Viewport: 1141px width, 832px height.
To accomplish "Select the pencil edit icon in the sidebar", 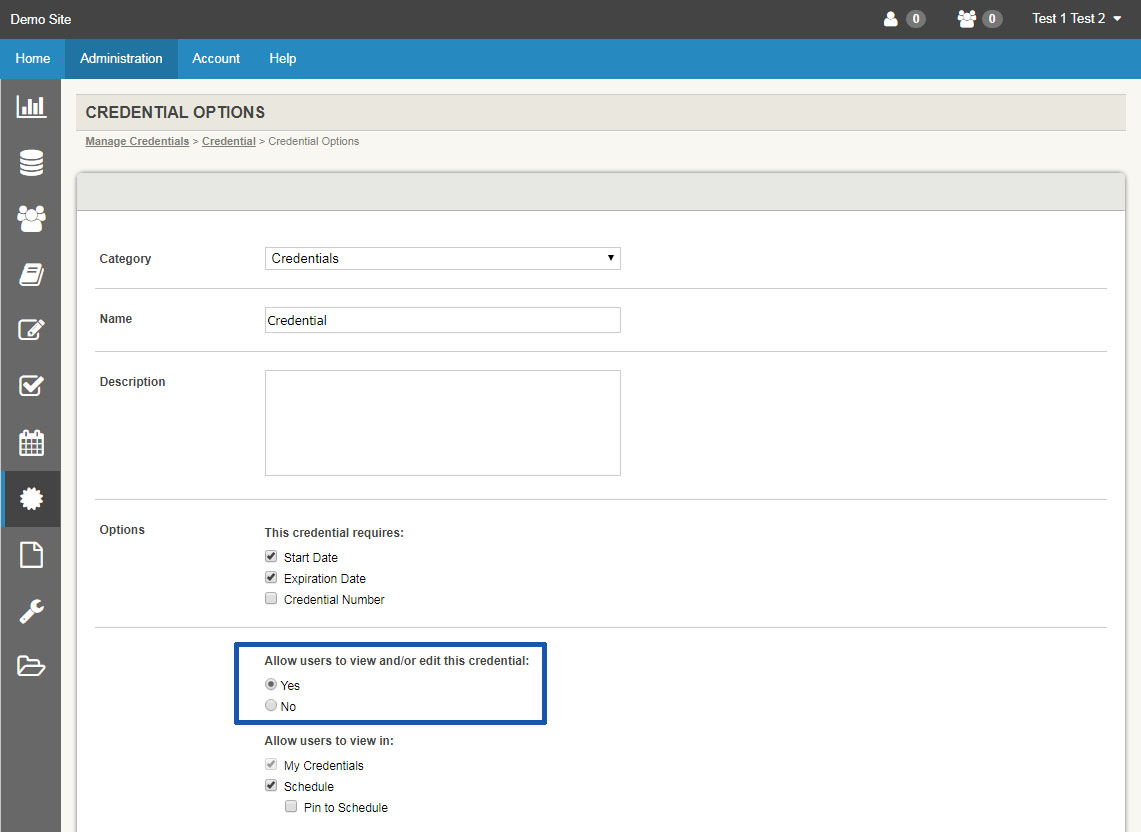I will click(x=31, y=330).
